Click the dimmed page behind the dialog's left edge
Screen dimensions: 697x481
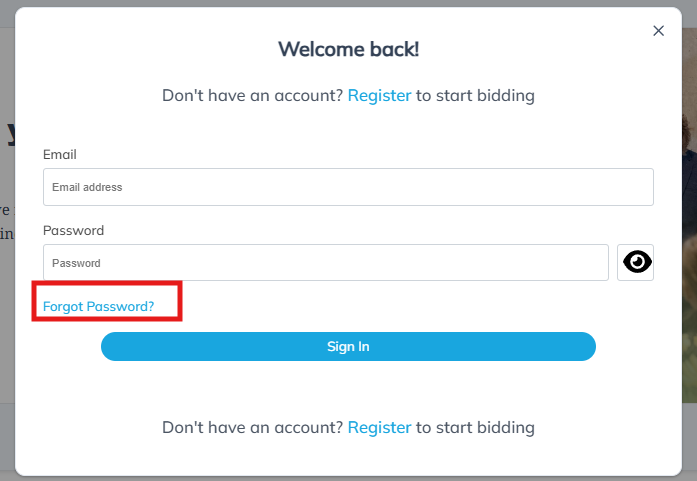pos(7,267)
